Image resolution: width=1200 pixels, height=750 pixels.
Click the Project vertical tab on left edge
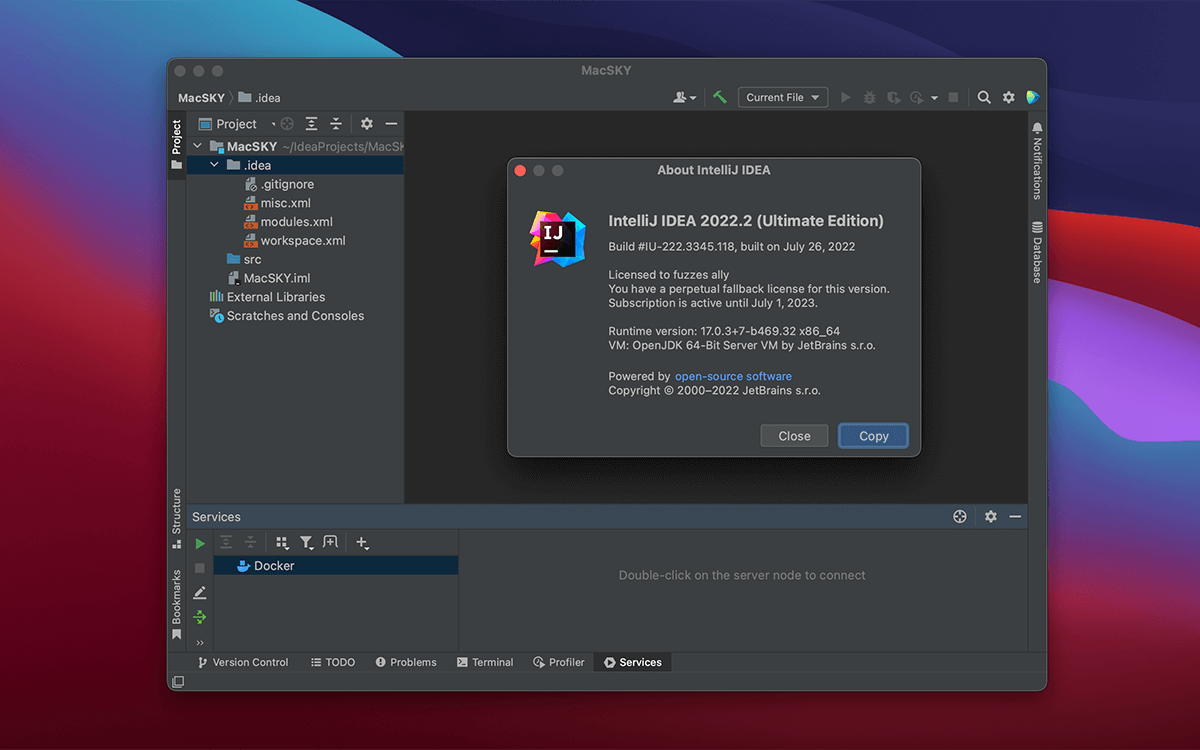point(176,145)
